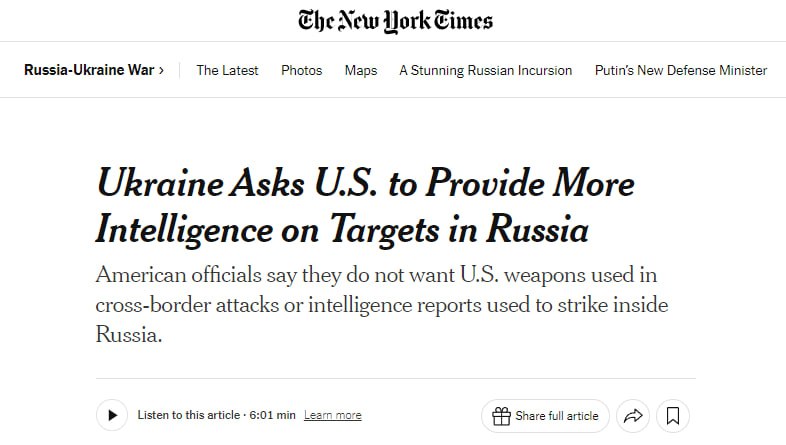Switch to the Maps tab

(x=361, y=70)
